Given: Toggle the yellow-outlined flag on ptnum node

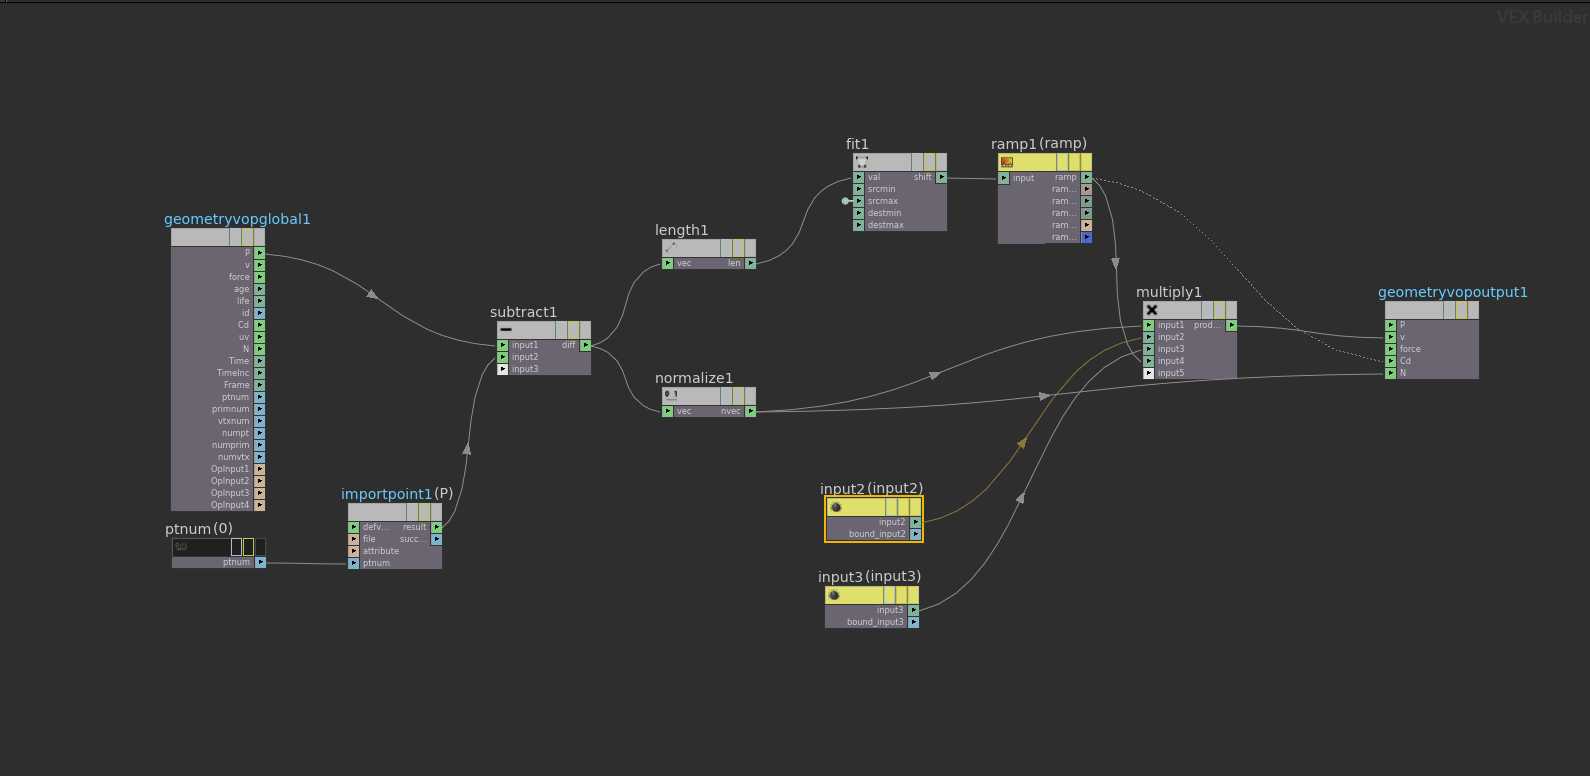Looking at the screenshot, I should coord(249,547).
